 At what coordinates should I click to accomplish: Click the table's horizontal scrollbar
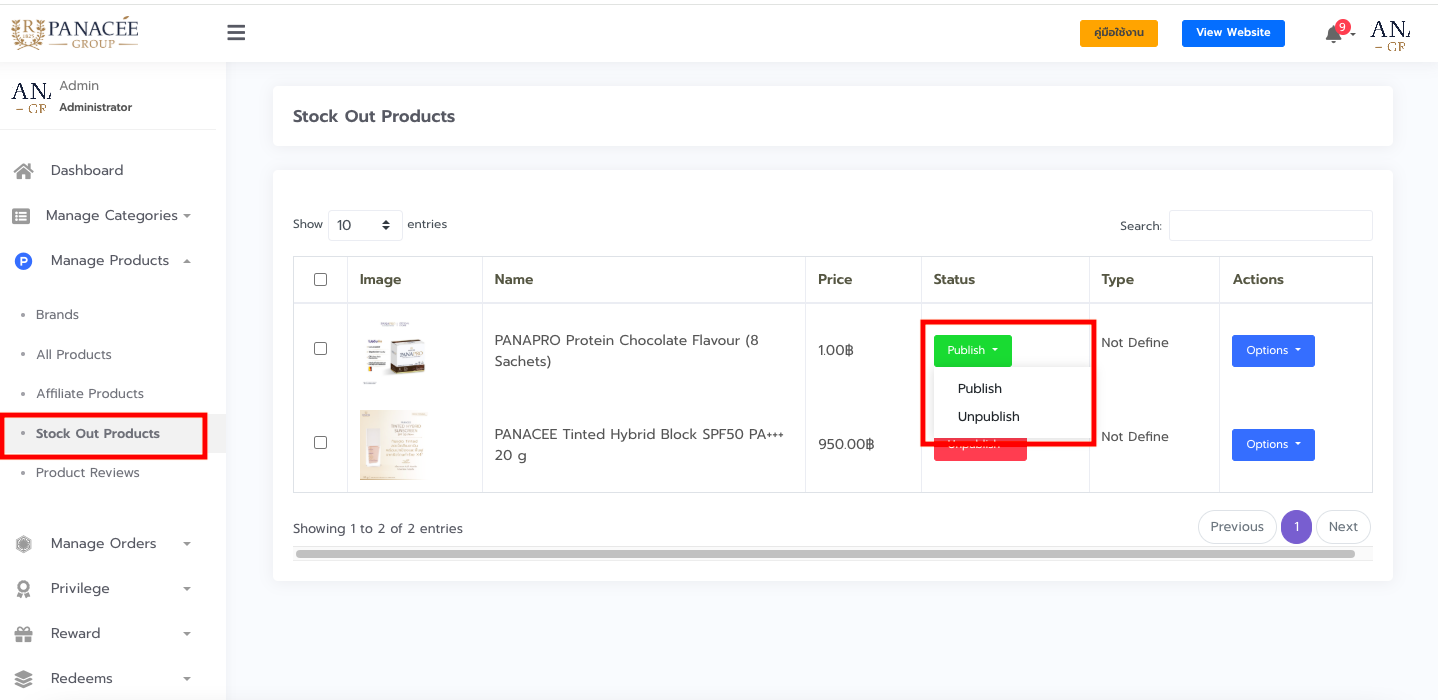(825, 554)
